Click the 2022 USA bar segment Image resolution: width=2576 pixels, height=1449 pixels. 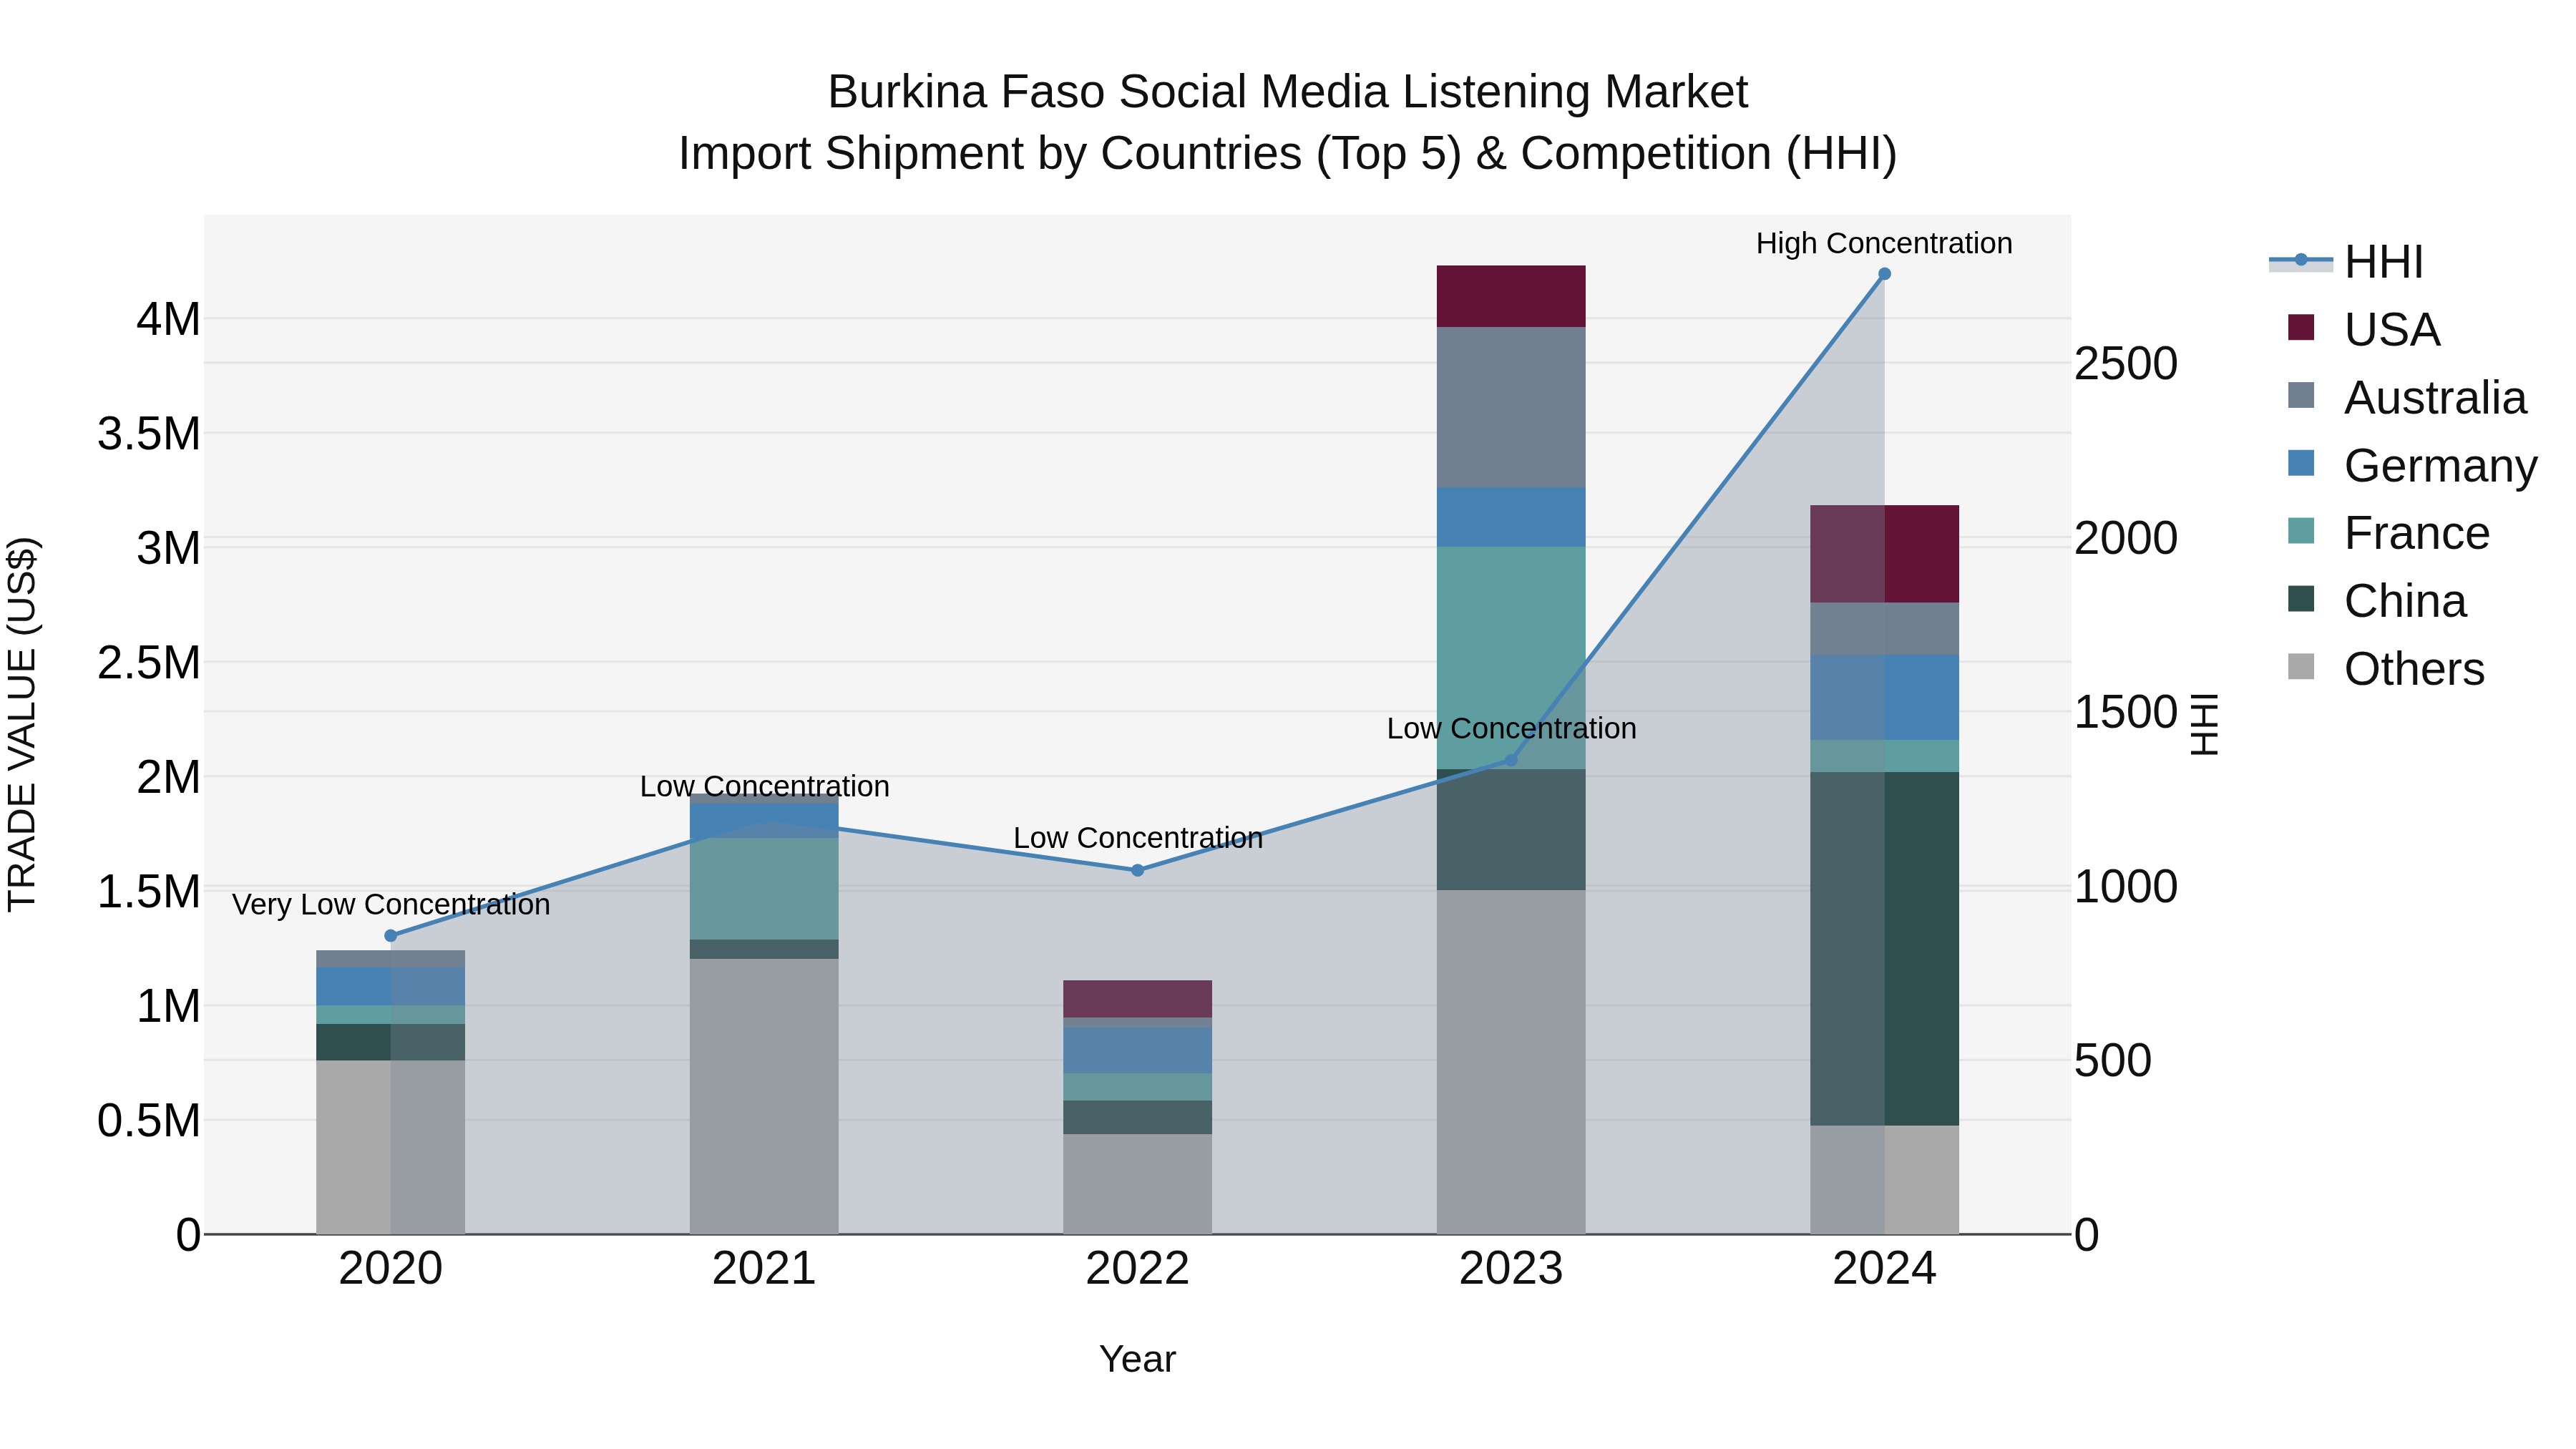1137,999
